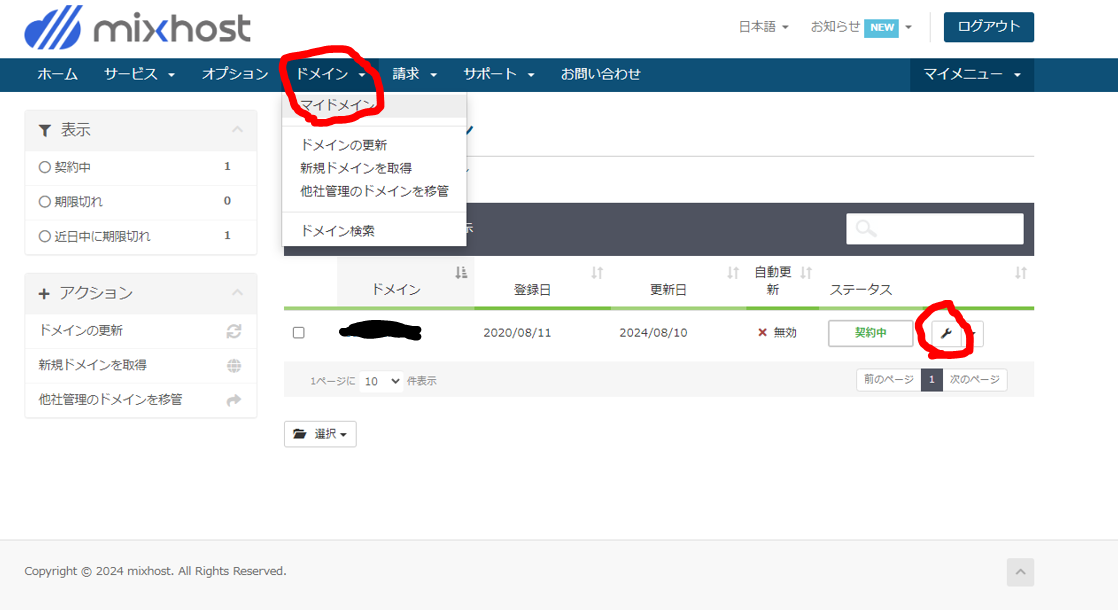Click the renewal date 2024/08/10
Image resolution: width=1118 pixels, height=610 pixels.
point(653,333)
